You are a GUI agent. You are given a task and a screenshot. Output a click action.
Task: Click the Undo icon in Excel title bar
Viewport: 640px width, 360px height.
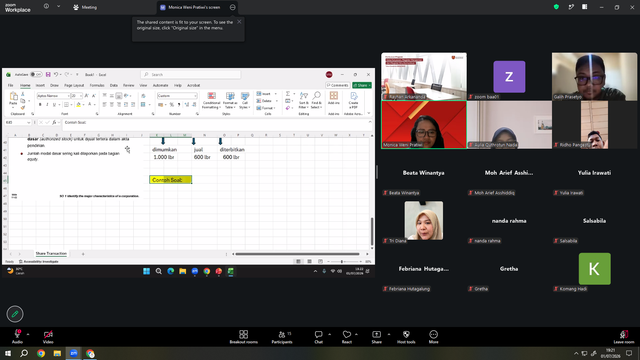[56, 75]
